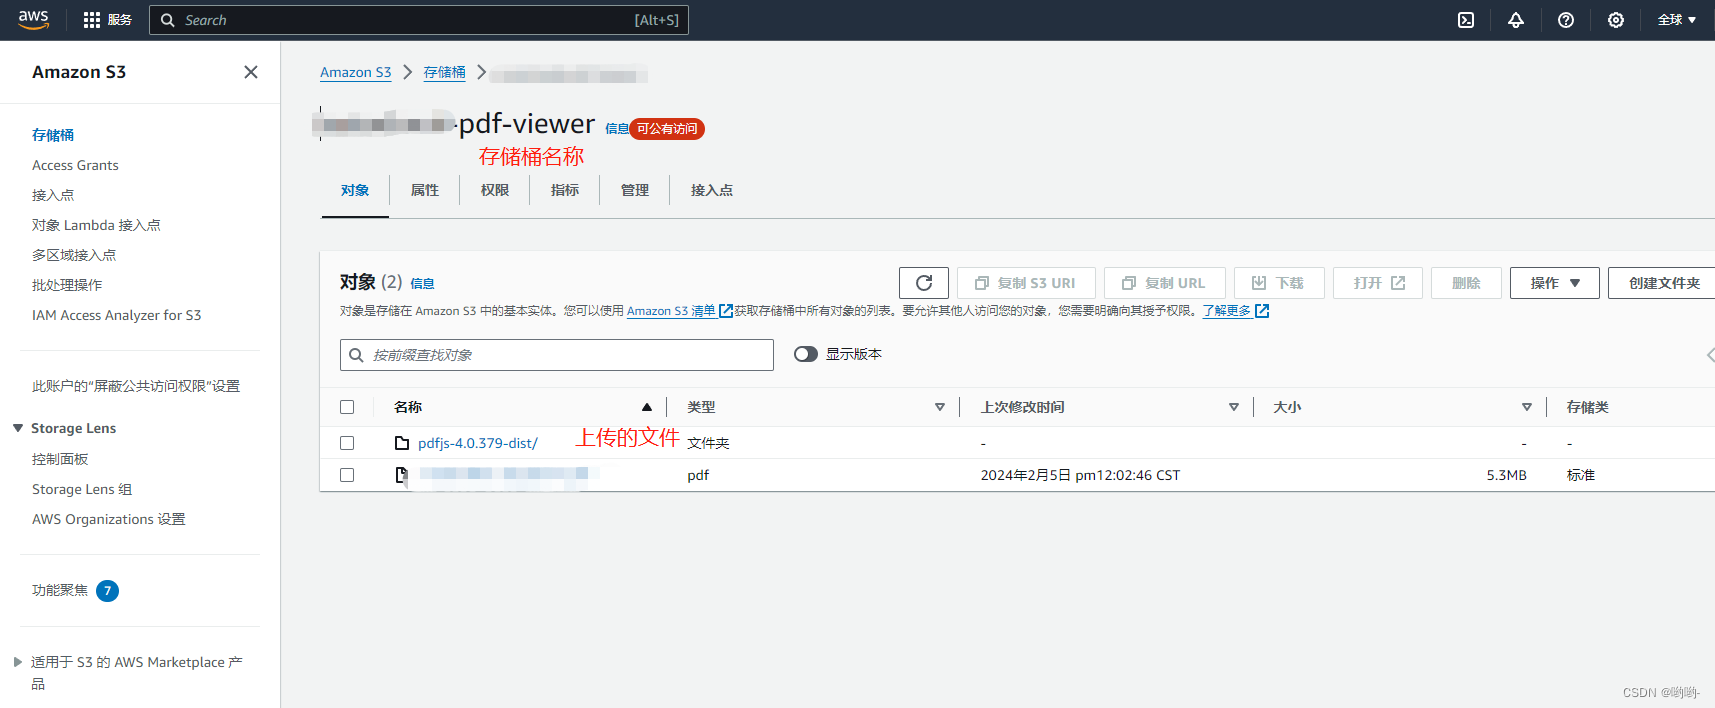Open Storage Lens 控制面板

60,459
